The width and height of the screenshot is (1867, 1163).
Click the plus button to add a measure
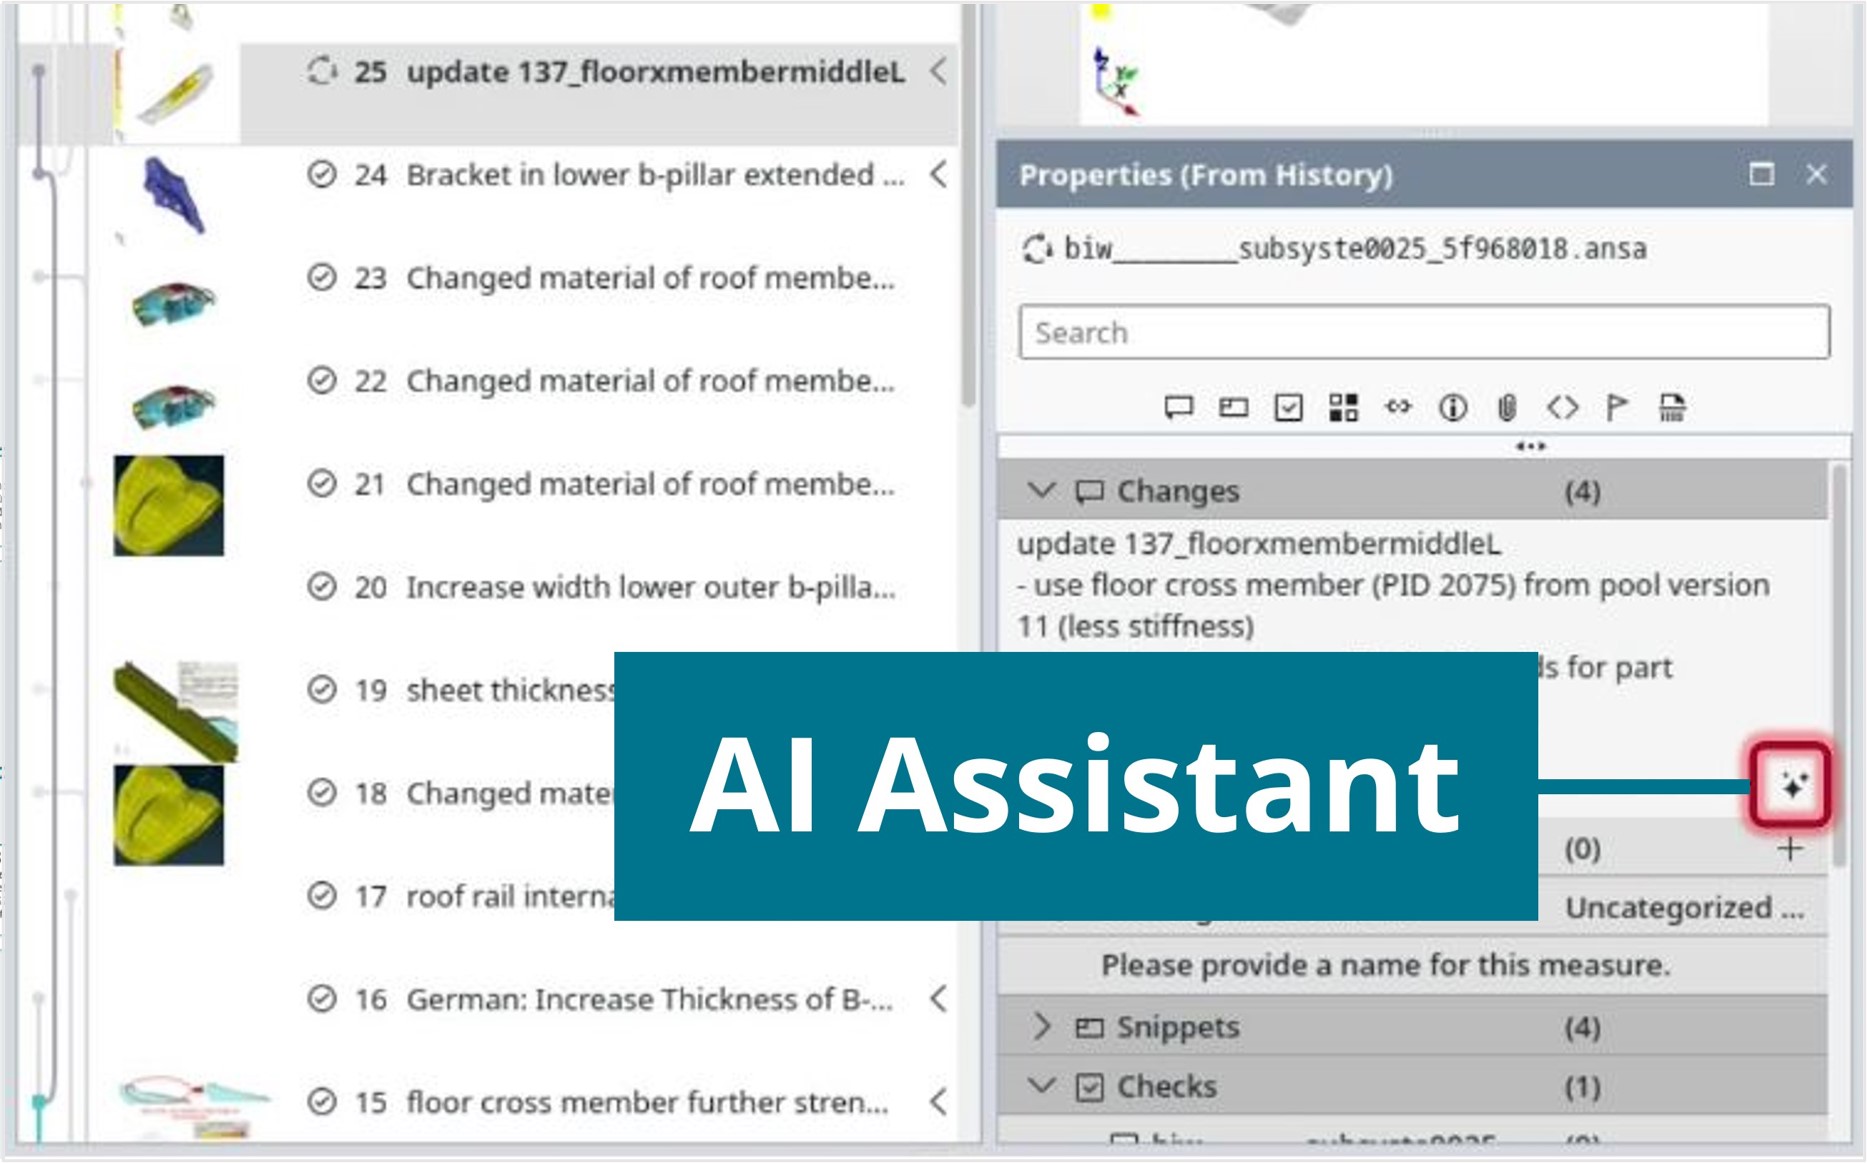[1788, 848]
